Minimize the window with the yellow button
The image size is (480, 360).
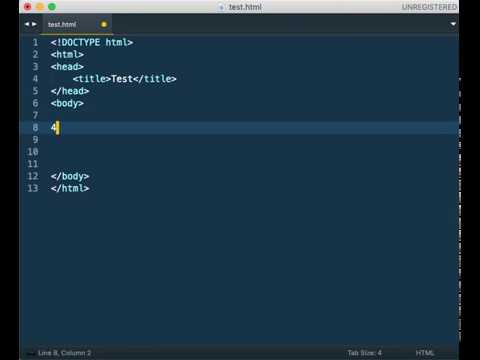40,7
